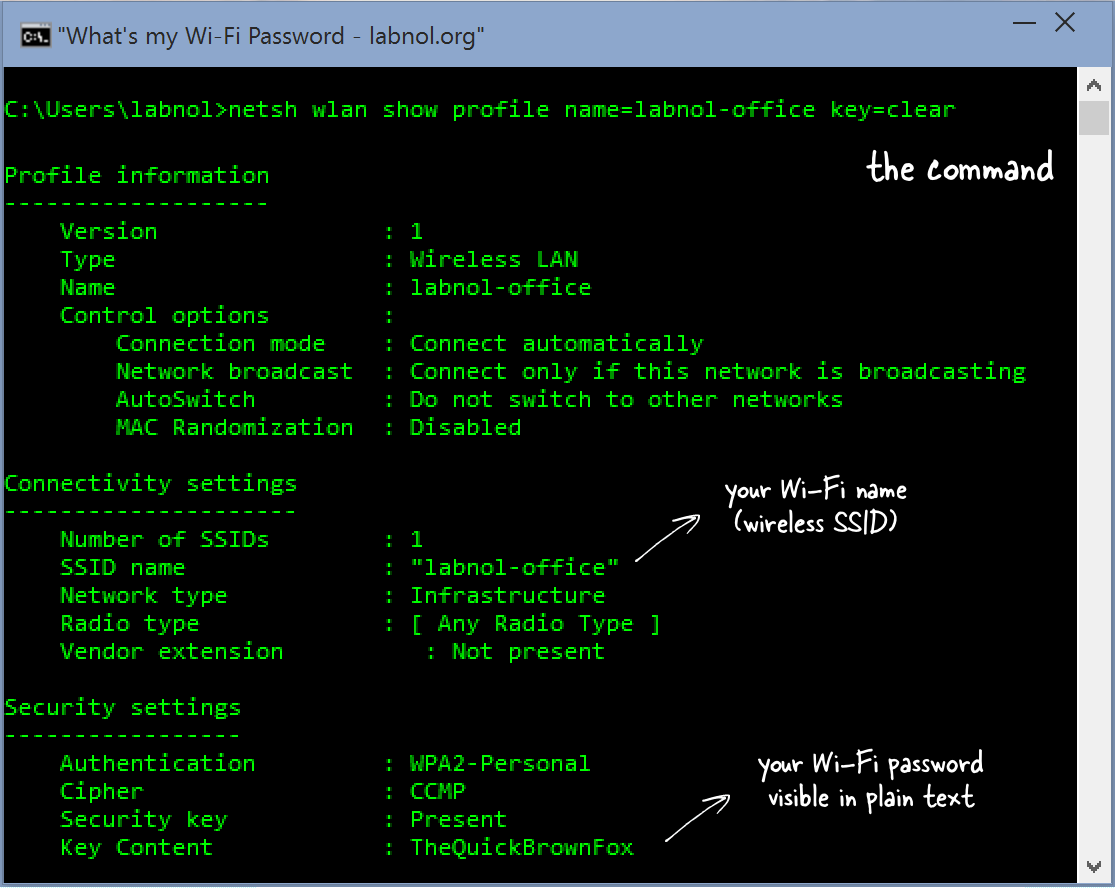Click the WPA2-Personal authentication value

click(500, 763)
